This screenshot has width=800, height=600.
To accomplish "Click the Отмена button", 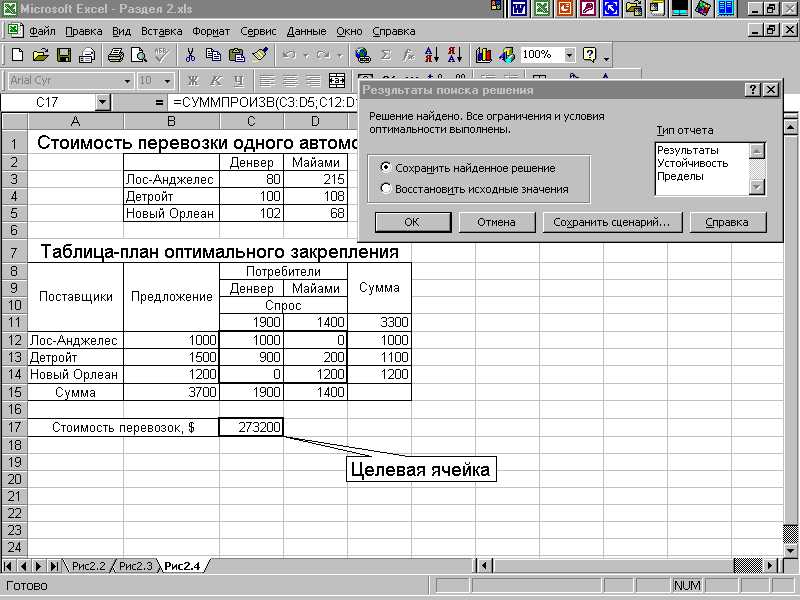I will click(496, 222).
